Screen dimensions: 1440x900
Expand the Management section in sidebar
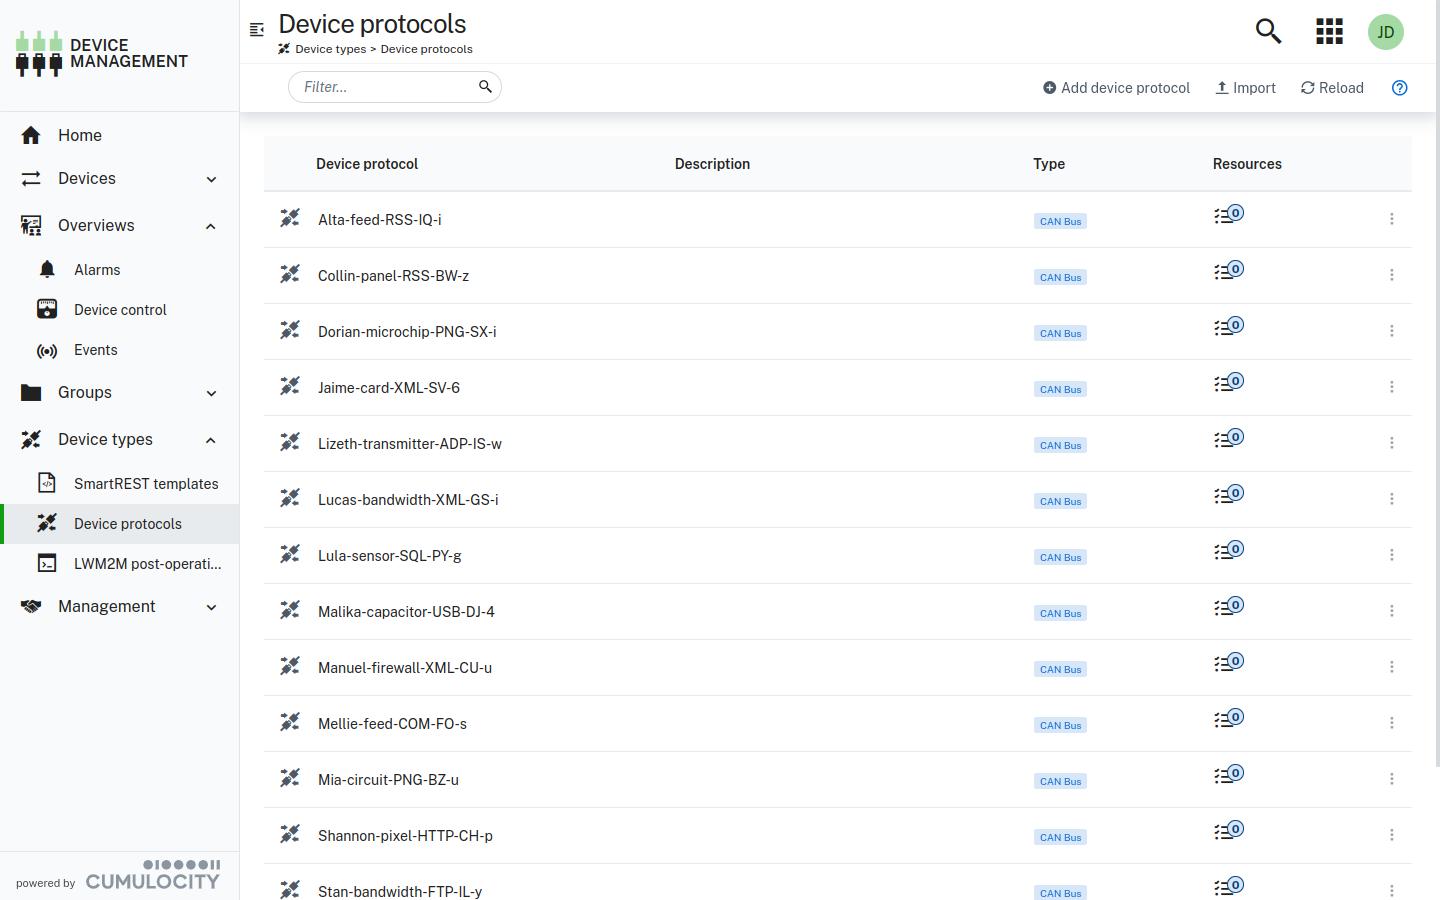(x=120, y=606)
